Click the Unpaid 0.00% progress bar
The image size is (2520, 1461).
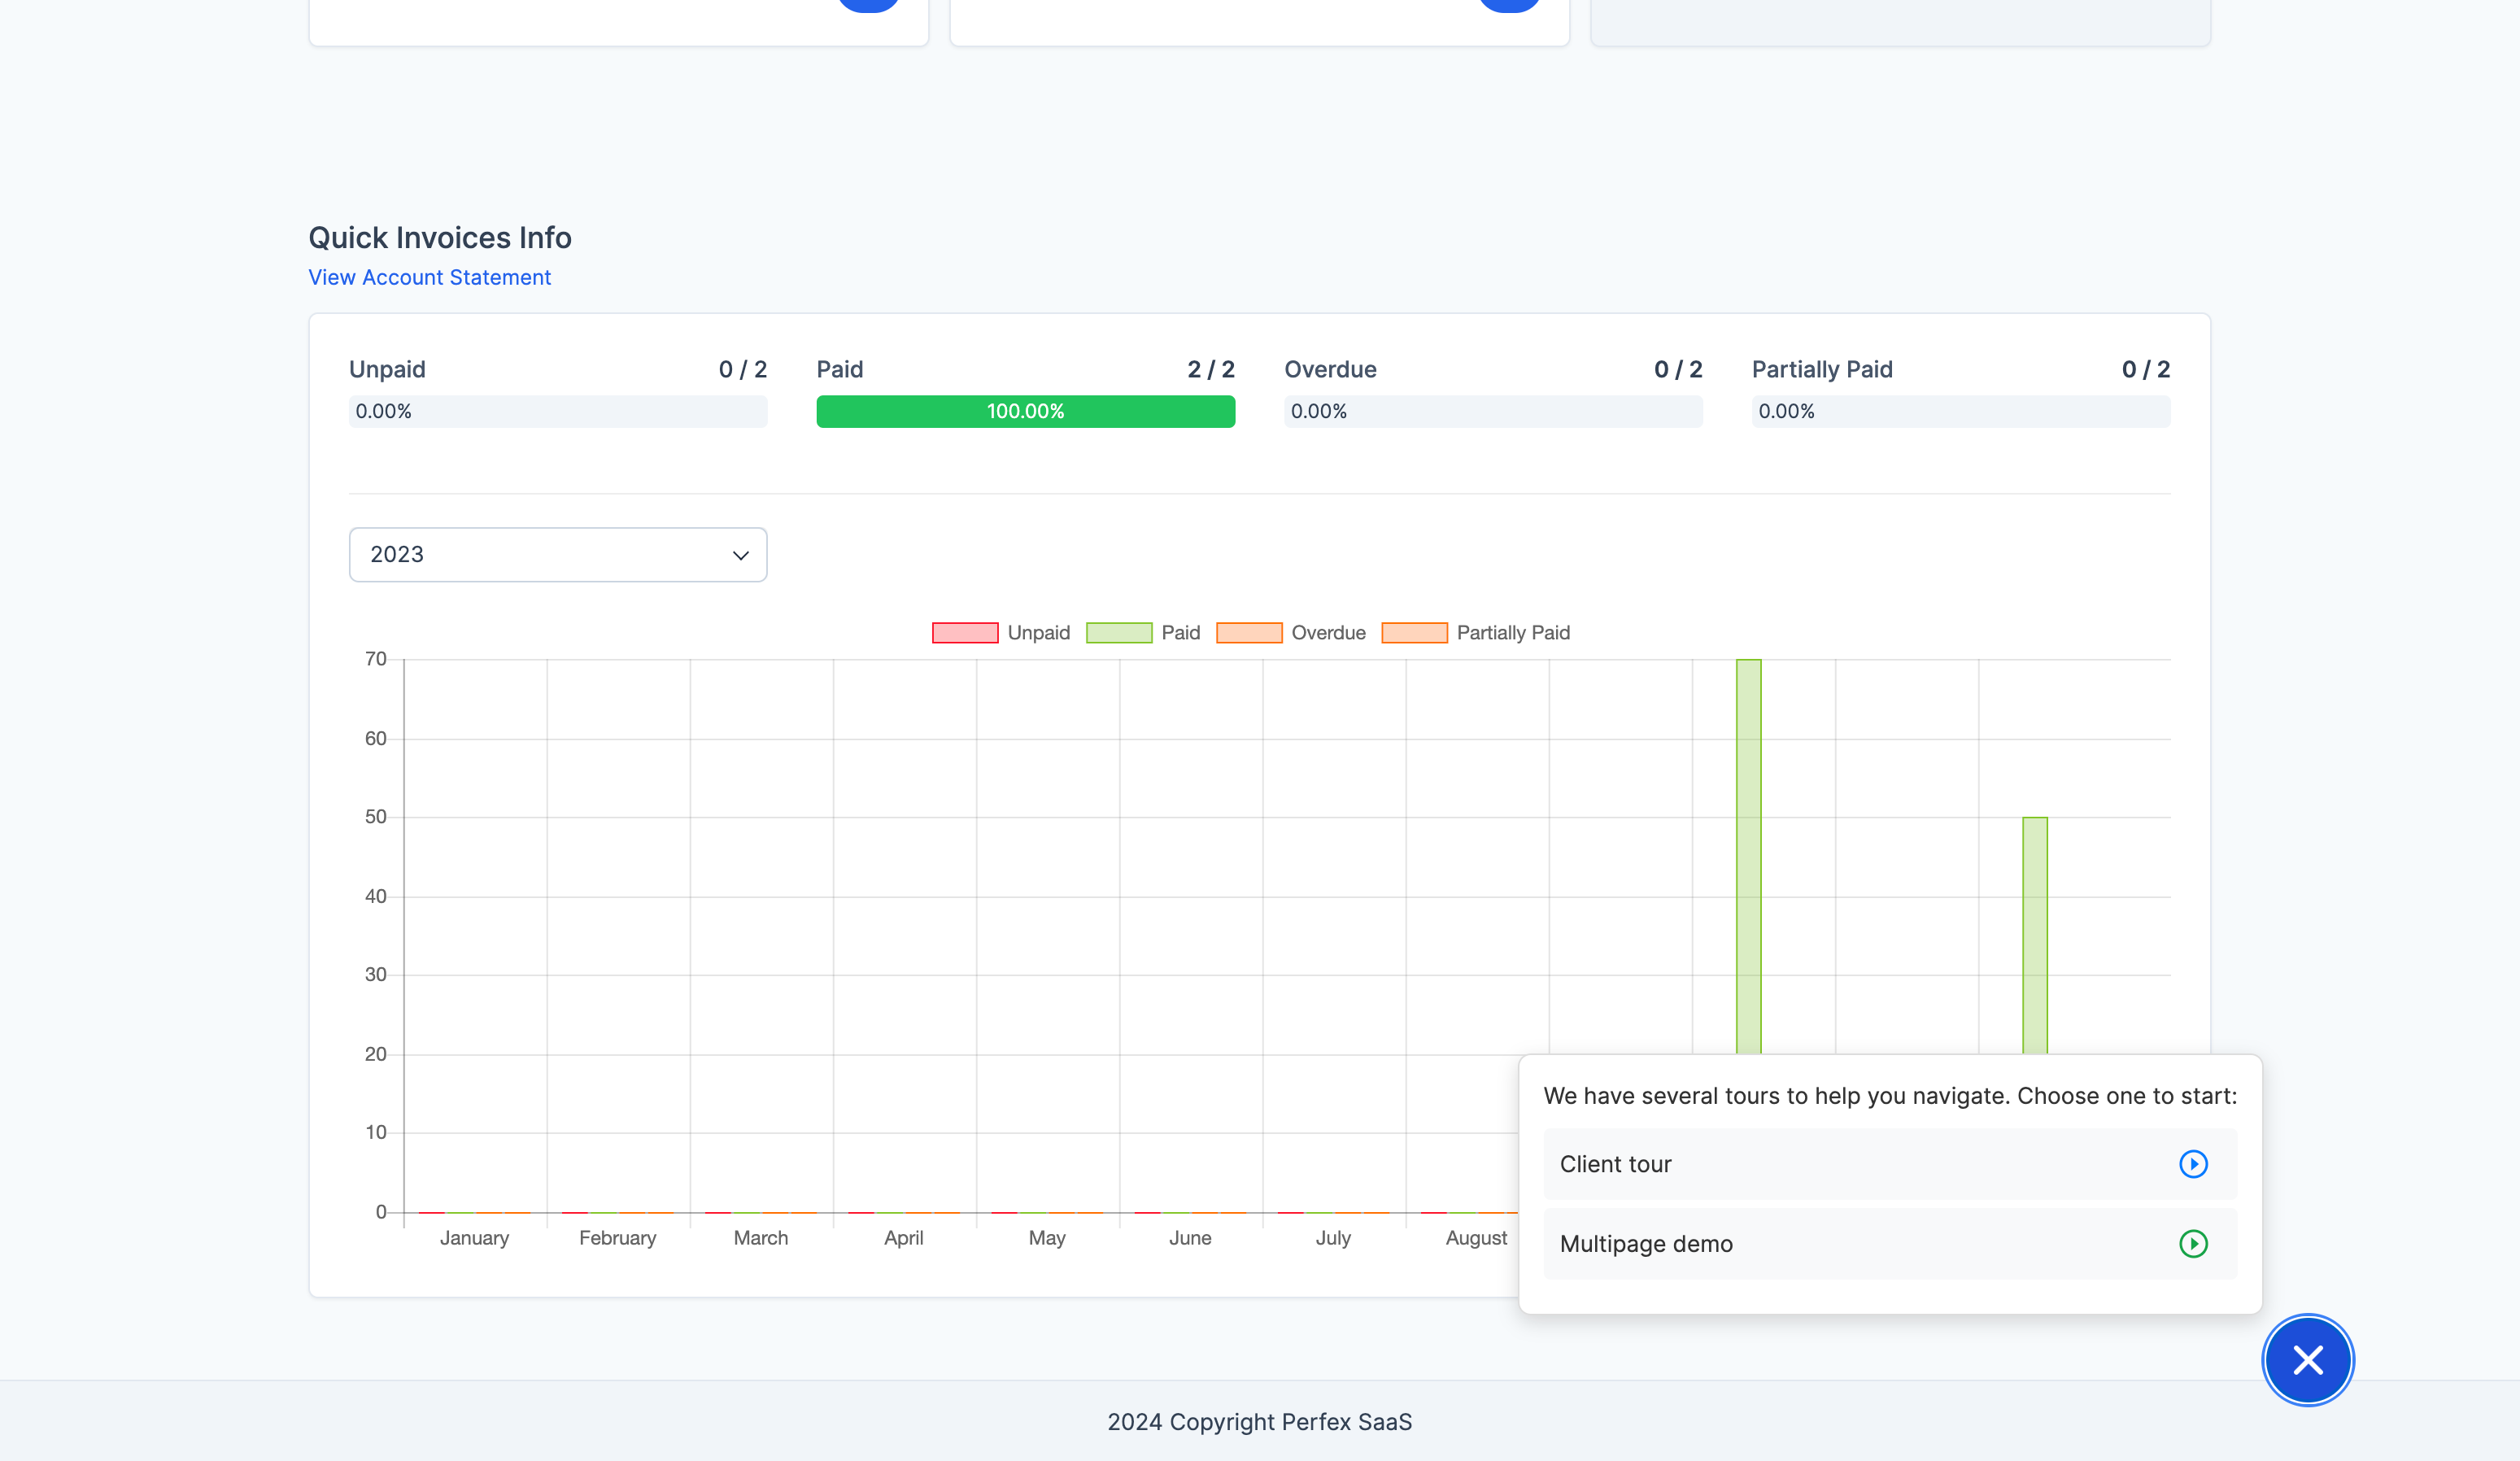[557, 412]
